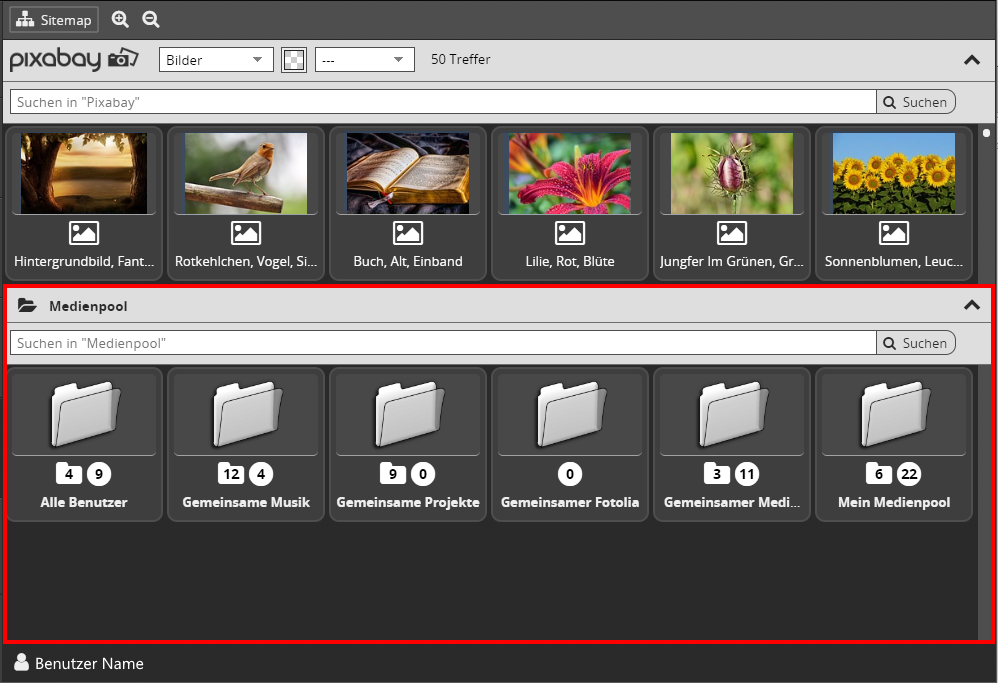Image resolution: width=998 pixels, height=683 pixels.
Task: Click image icon under the Lilie picture
Action: [570, 233]
